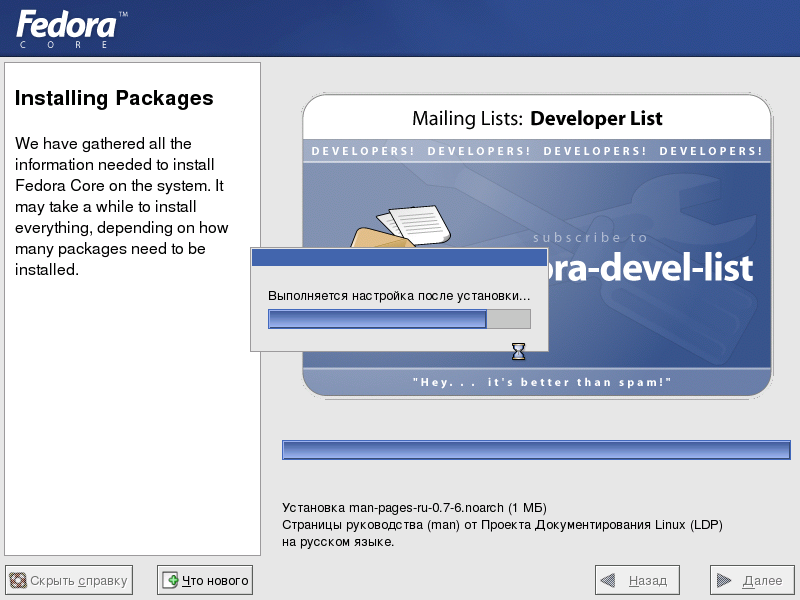800x600 pixels.
Task: Click the icon on the Скрыть справку button
Action: (18, 580)
